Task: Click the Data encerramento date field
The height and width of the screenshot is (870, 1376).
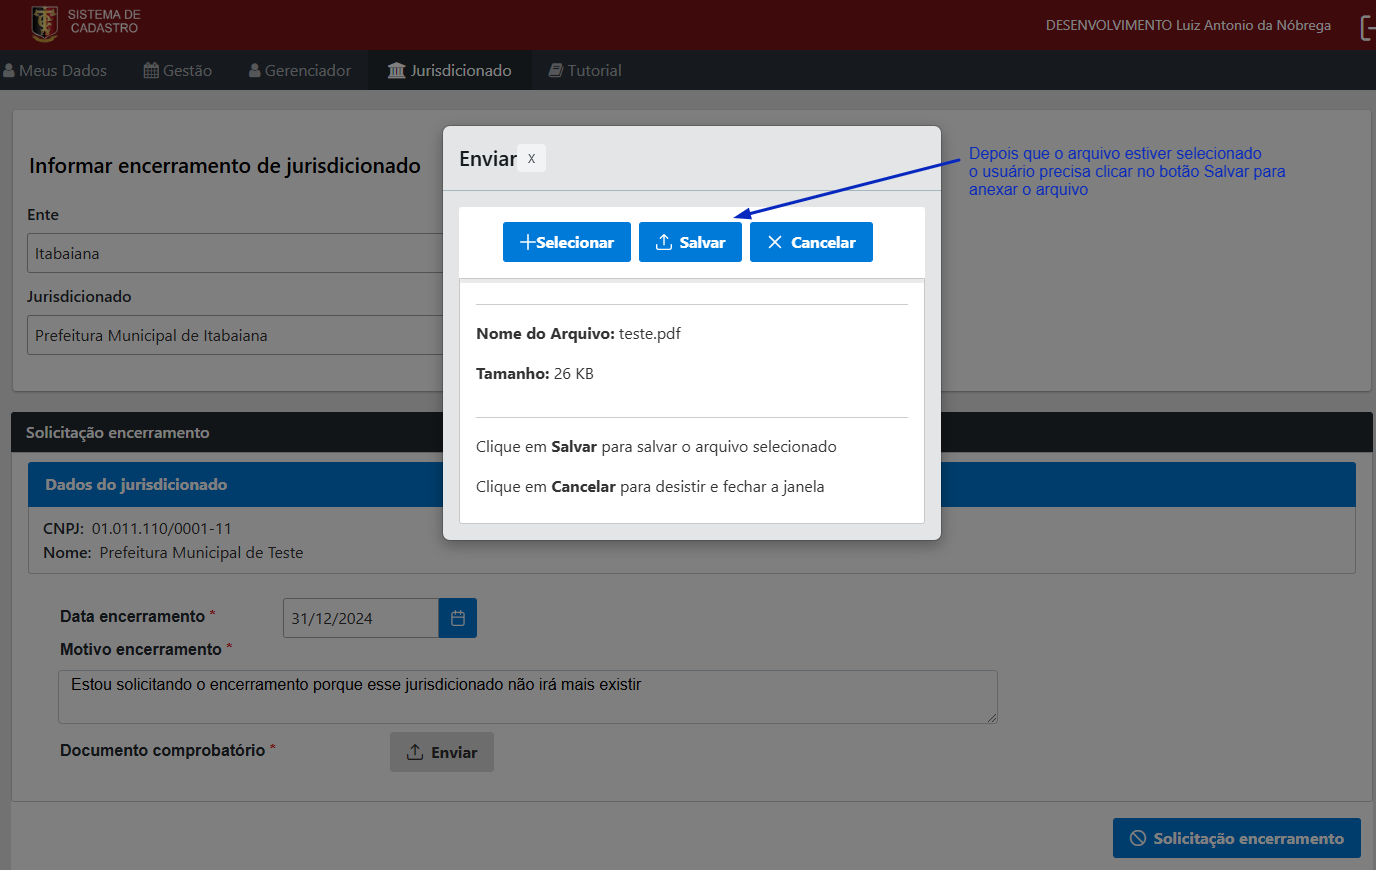Action: 361,618
